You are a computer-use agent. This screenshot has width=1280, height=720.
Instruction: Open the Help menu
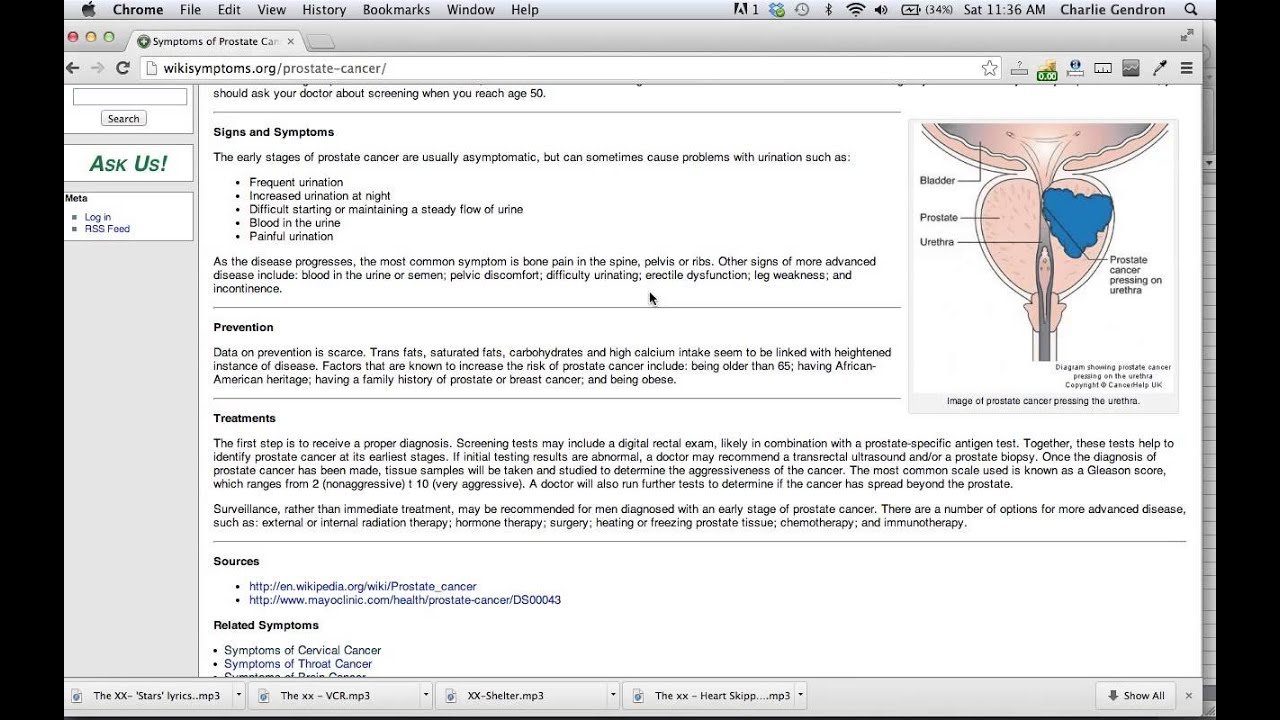(x=525, y=10)
